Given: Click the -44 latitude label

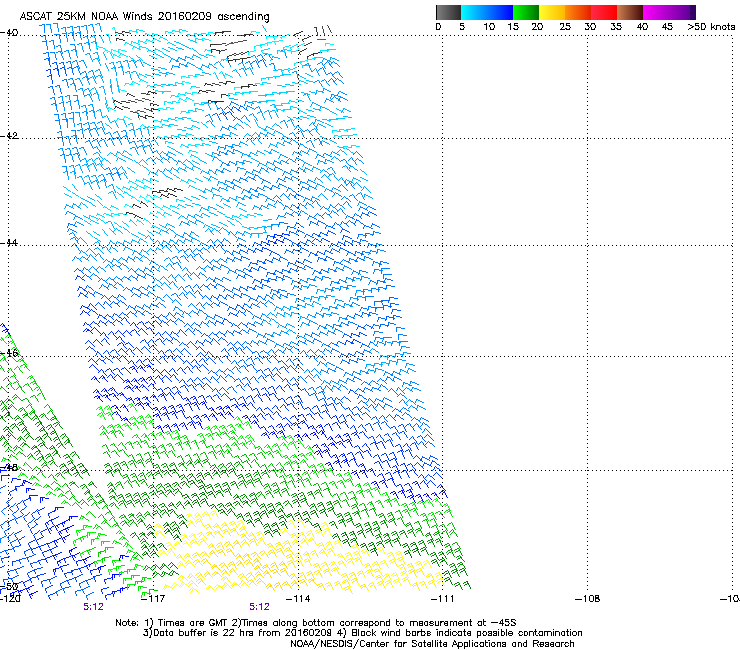Looking at the screenshot, I should pos(9,243).
